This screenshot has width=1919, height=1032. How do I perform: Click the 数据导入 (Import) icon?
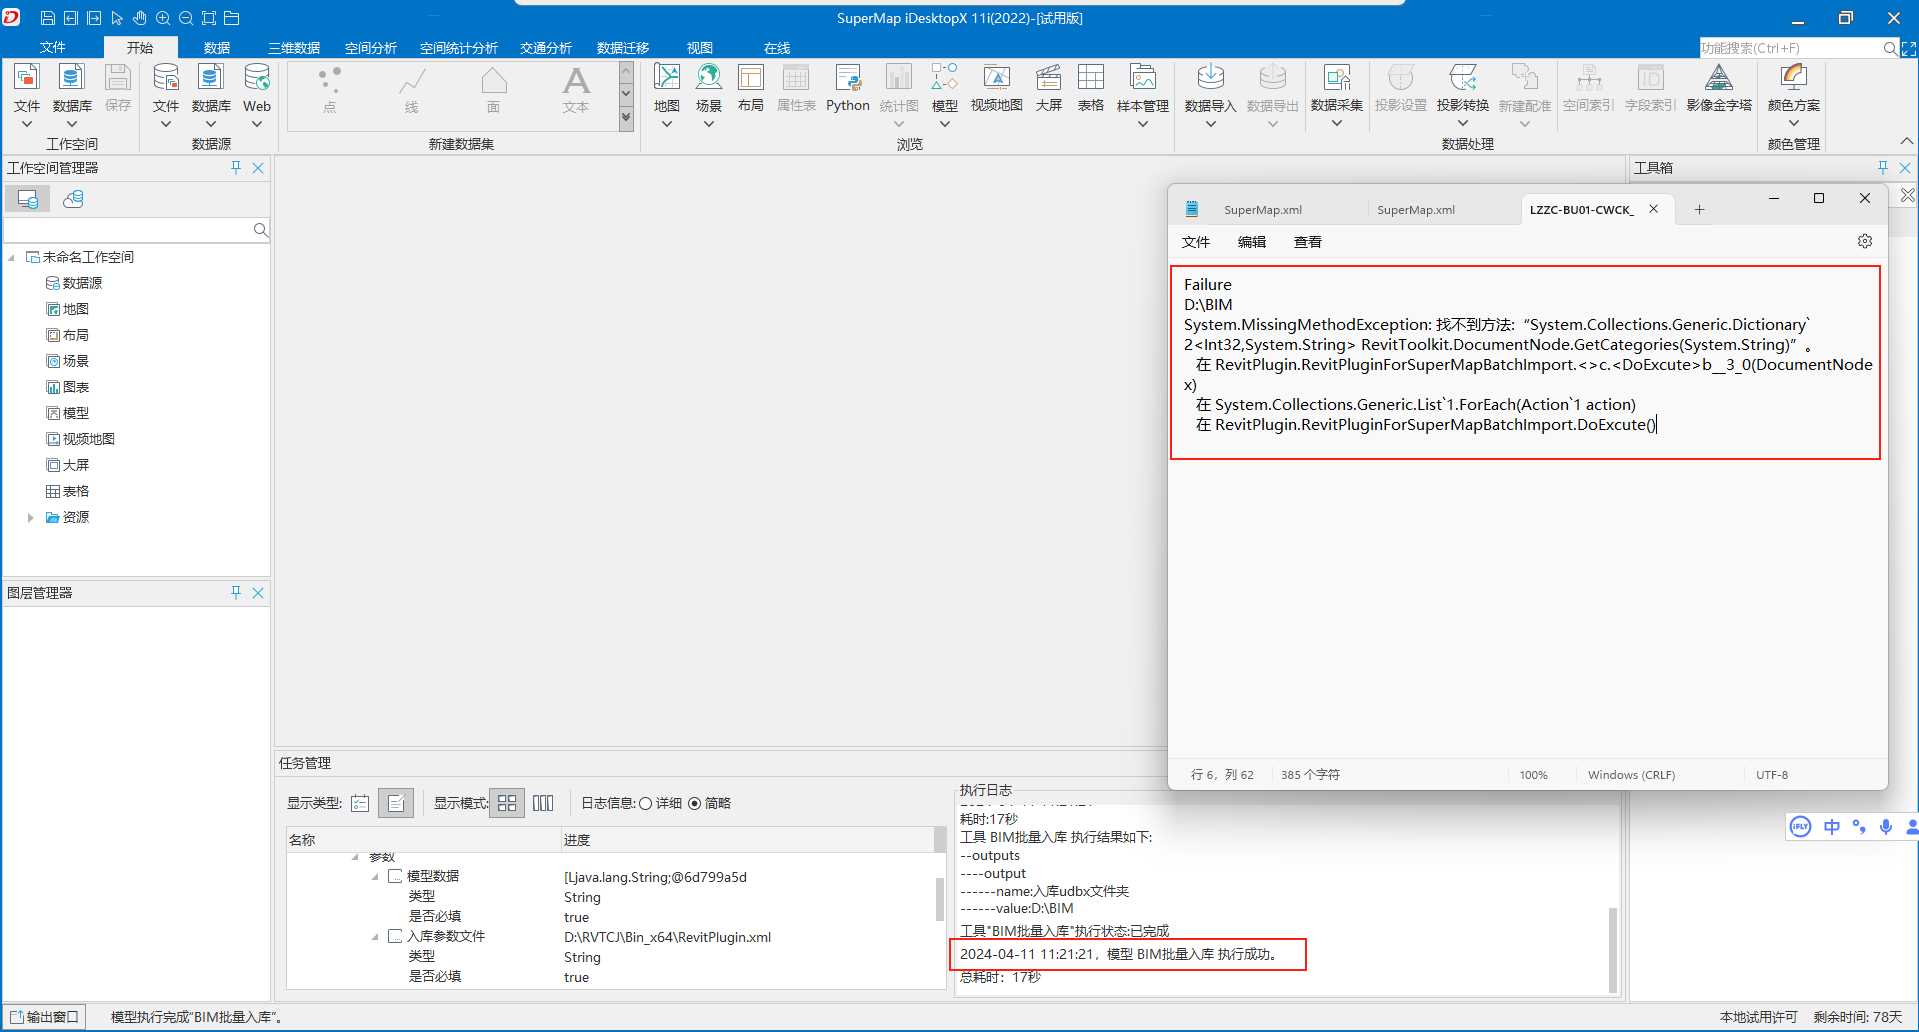click(x=1210, y=78)
